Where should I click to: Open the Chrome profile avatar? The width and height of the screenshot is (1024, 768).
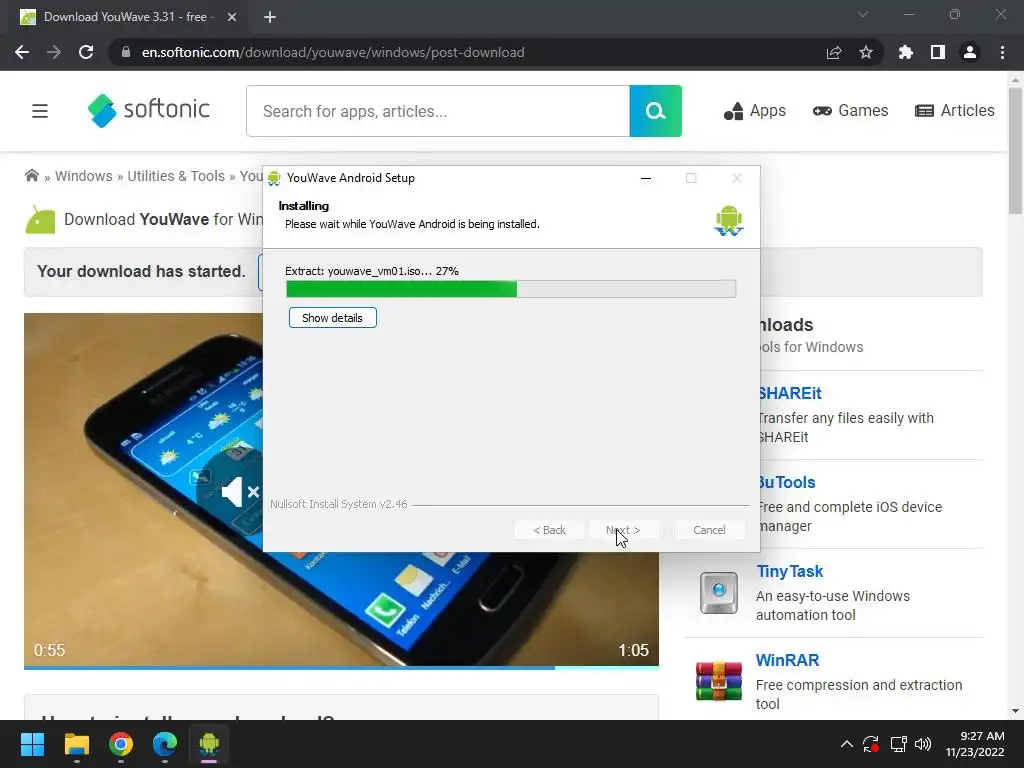(x=970, y=52)
